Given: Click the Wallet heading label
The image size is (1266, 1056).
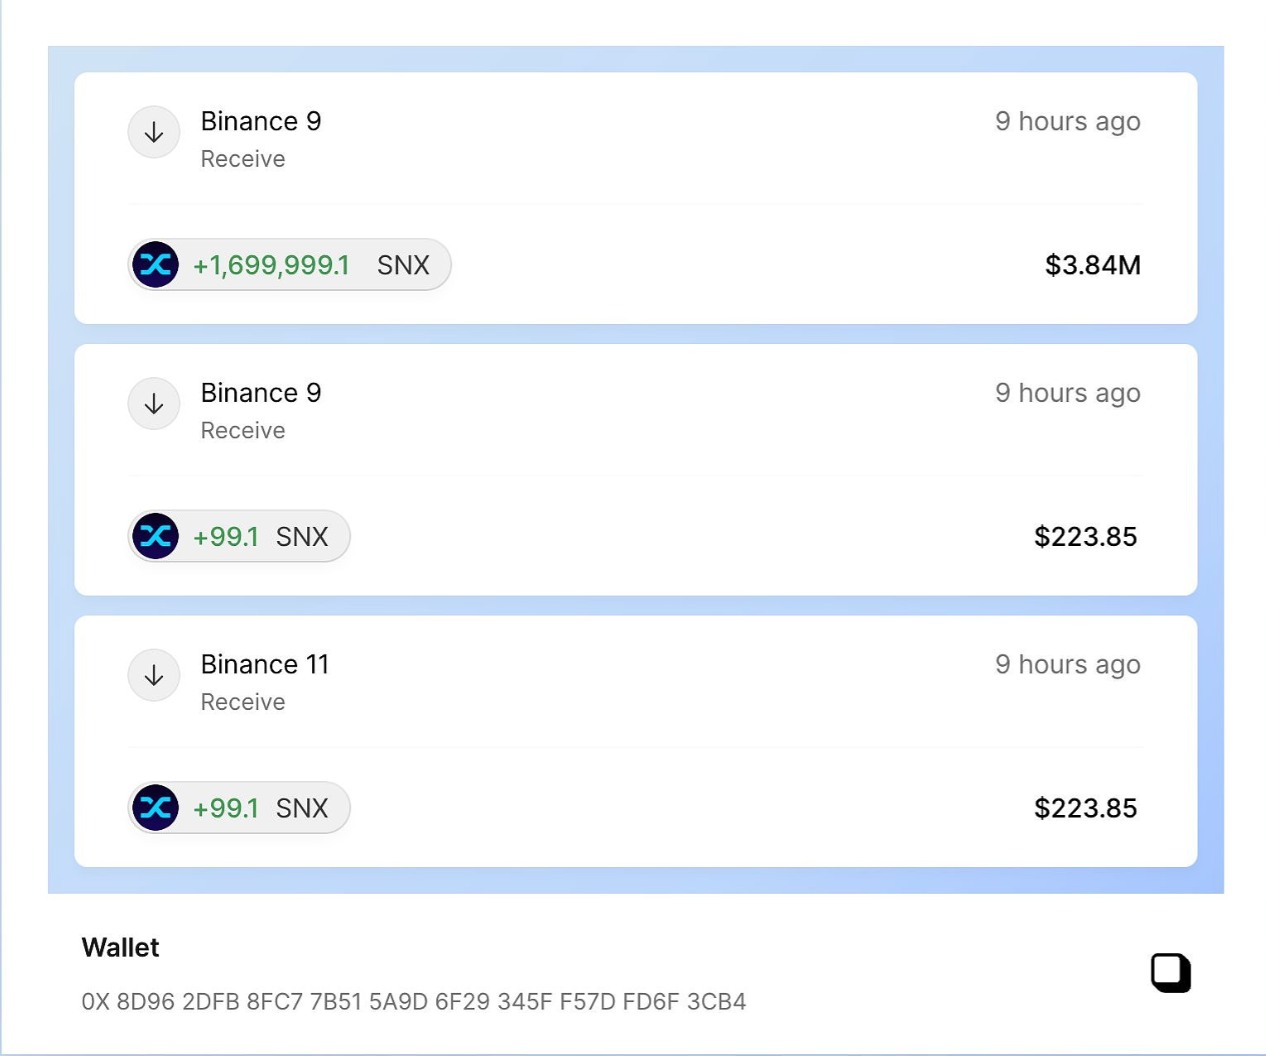Looking at the screenshot, I should [120, 948].
